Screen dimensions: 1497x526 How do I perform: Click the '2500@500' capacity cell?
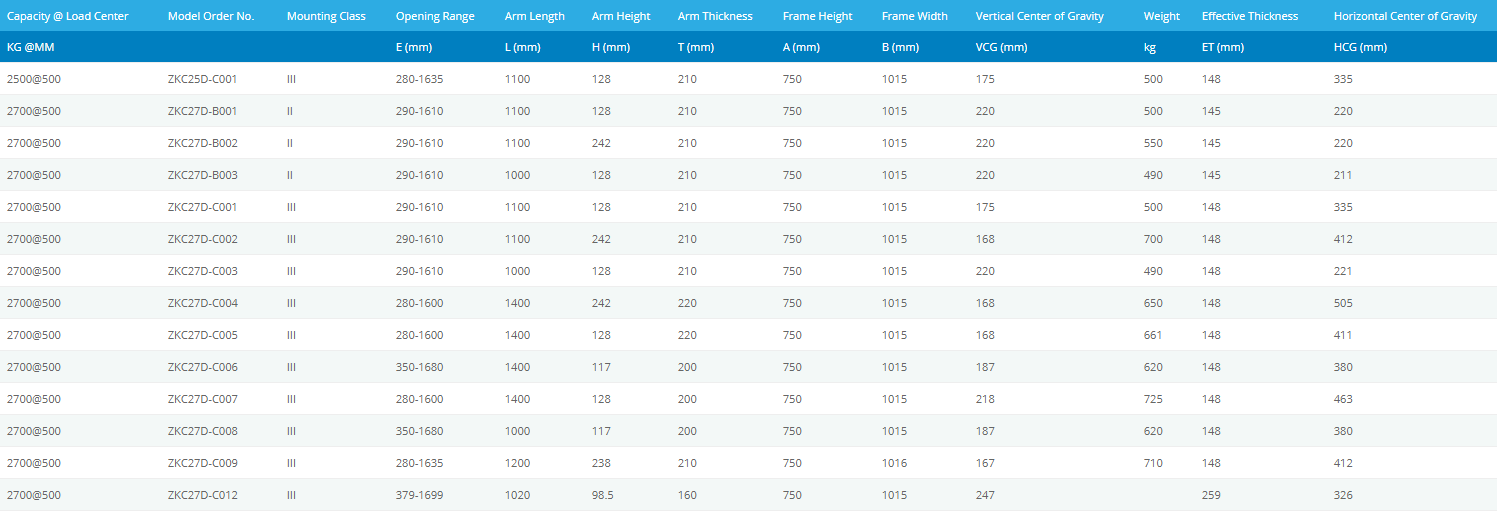pos(34,79)
